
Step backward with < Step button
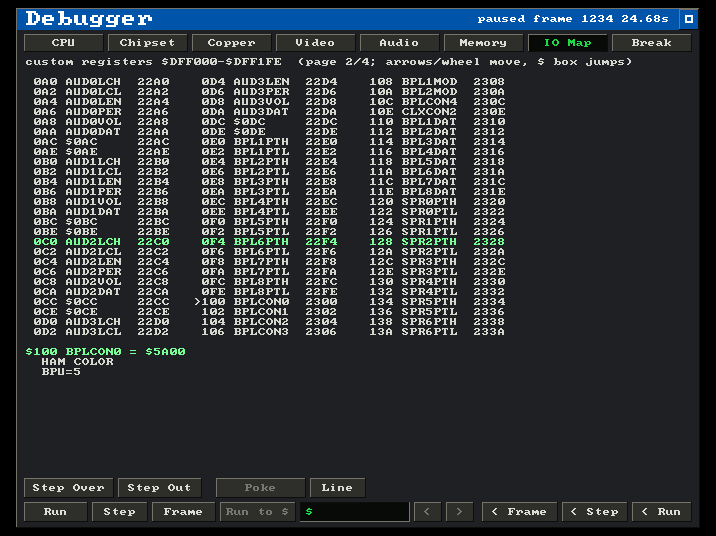tap(595, 512)
